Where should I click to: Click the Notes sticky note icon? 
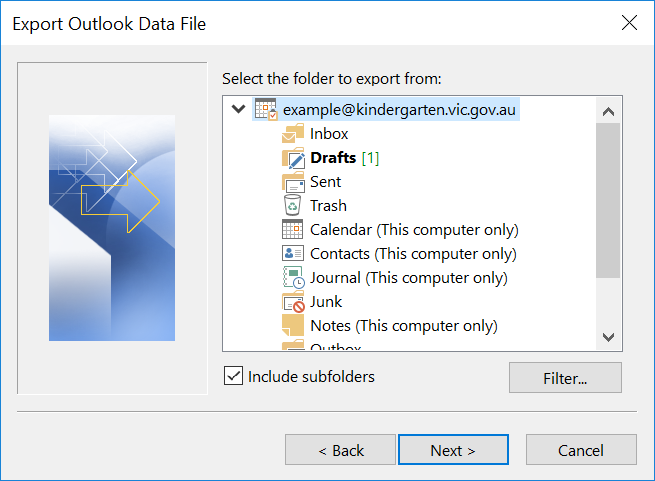[x=293, y=326]
